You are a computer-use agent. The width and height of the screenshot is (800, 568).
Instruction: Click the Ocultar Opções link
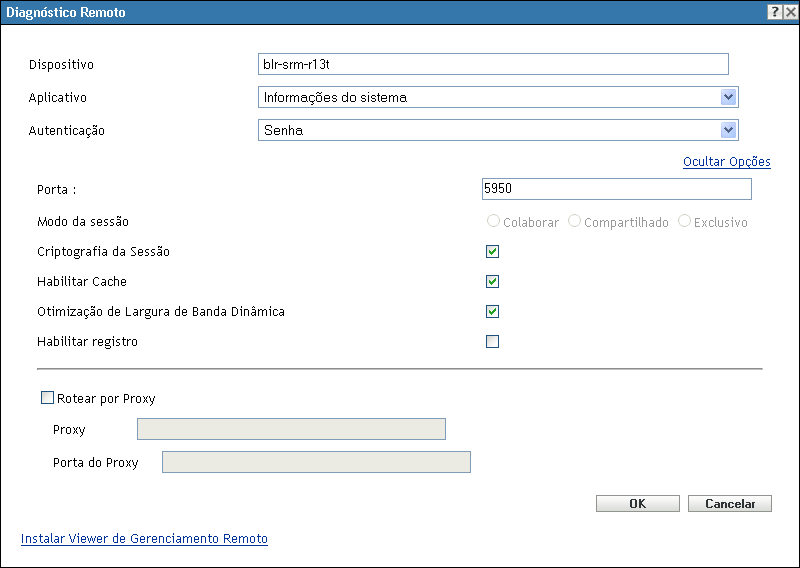(726, 161)
